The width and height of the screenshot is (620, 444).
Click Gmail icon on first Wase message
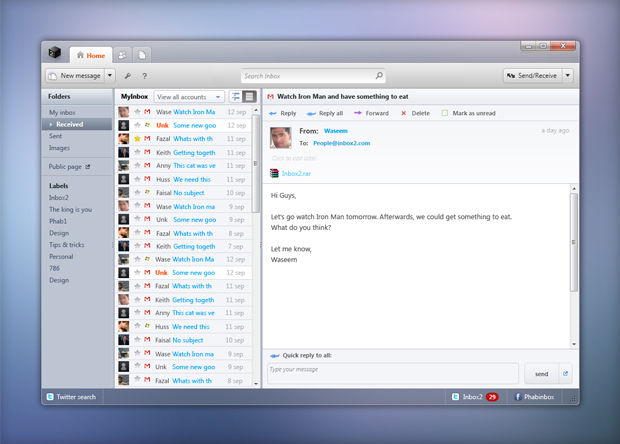[147, 112]
